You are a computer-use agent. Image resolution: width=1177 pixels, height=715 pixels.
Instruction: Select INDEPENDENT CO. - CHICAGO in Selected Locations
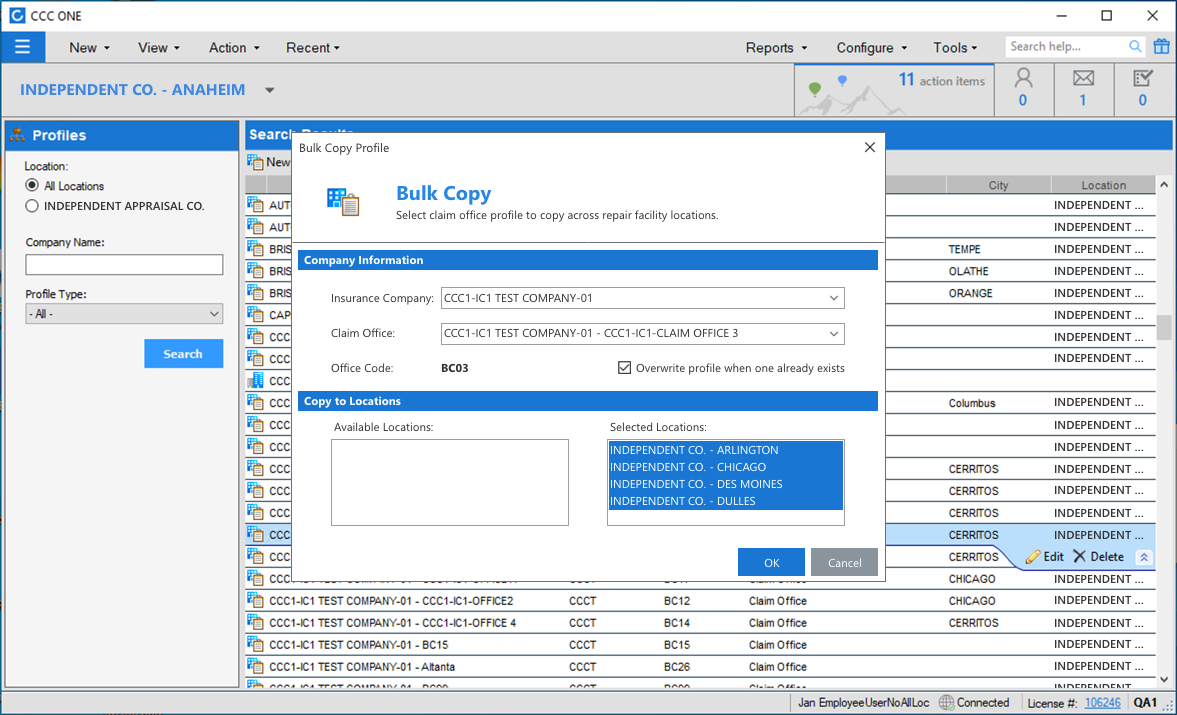[725, 467]
